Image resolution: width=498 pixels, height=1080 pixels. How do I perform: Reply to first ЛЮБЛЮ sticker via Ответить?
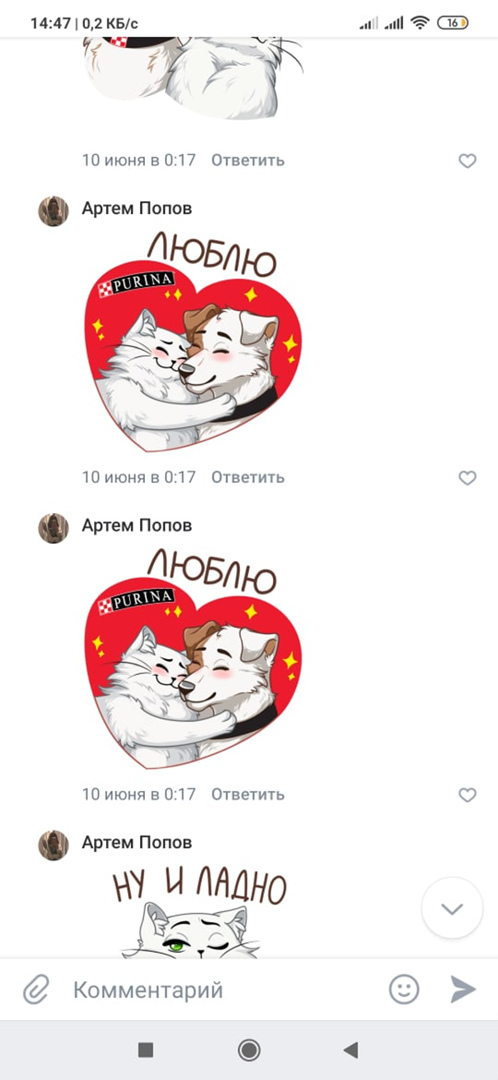[247, 477]
